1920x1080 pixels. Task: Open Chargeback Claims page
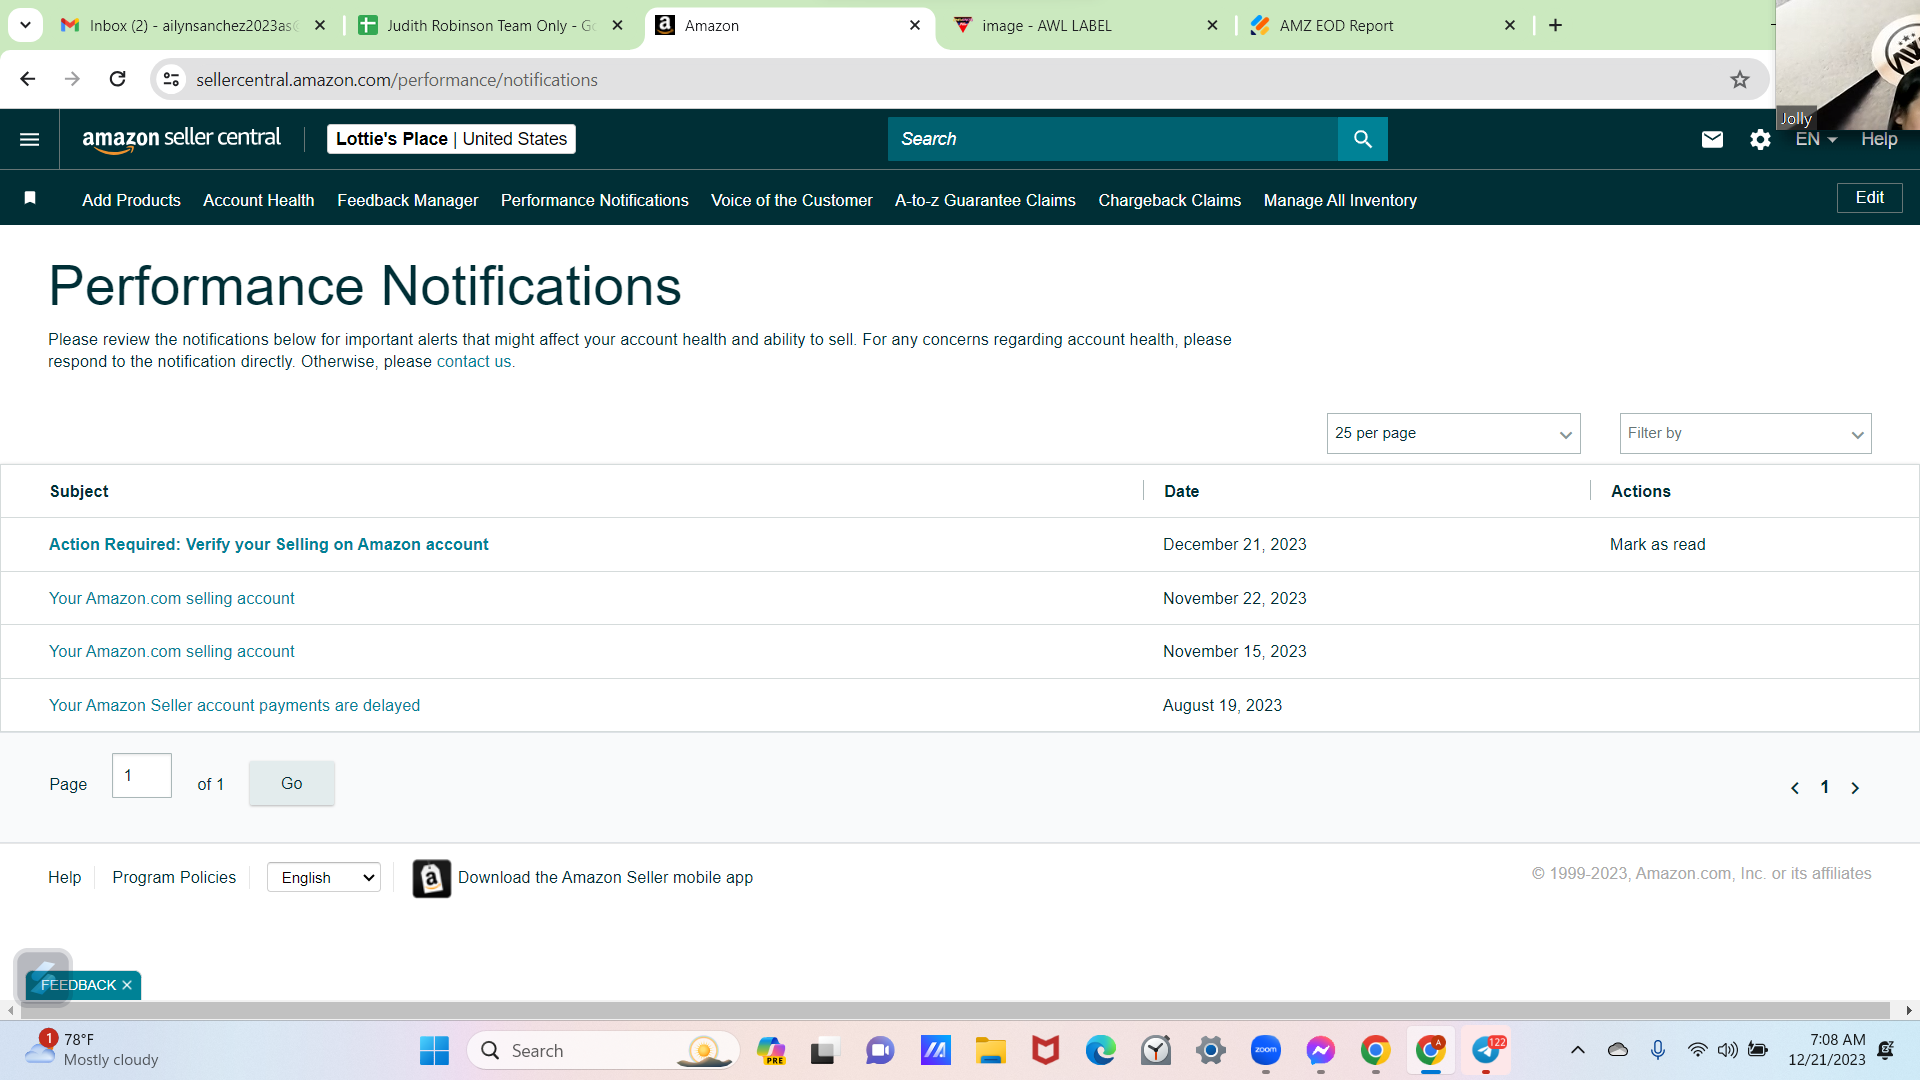1169,200
